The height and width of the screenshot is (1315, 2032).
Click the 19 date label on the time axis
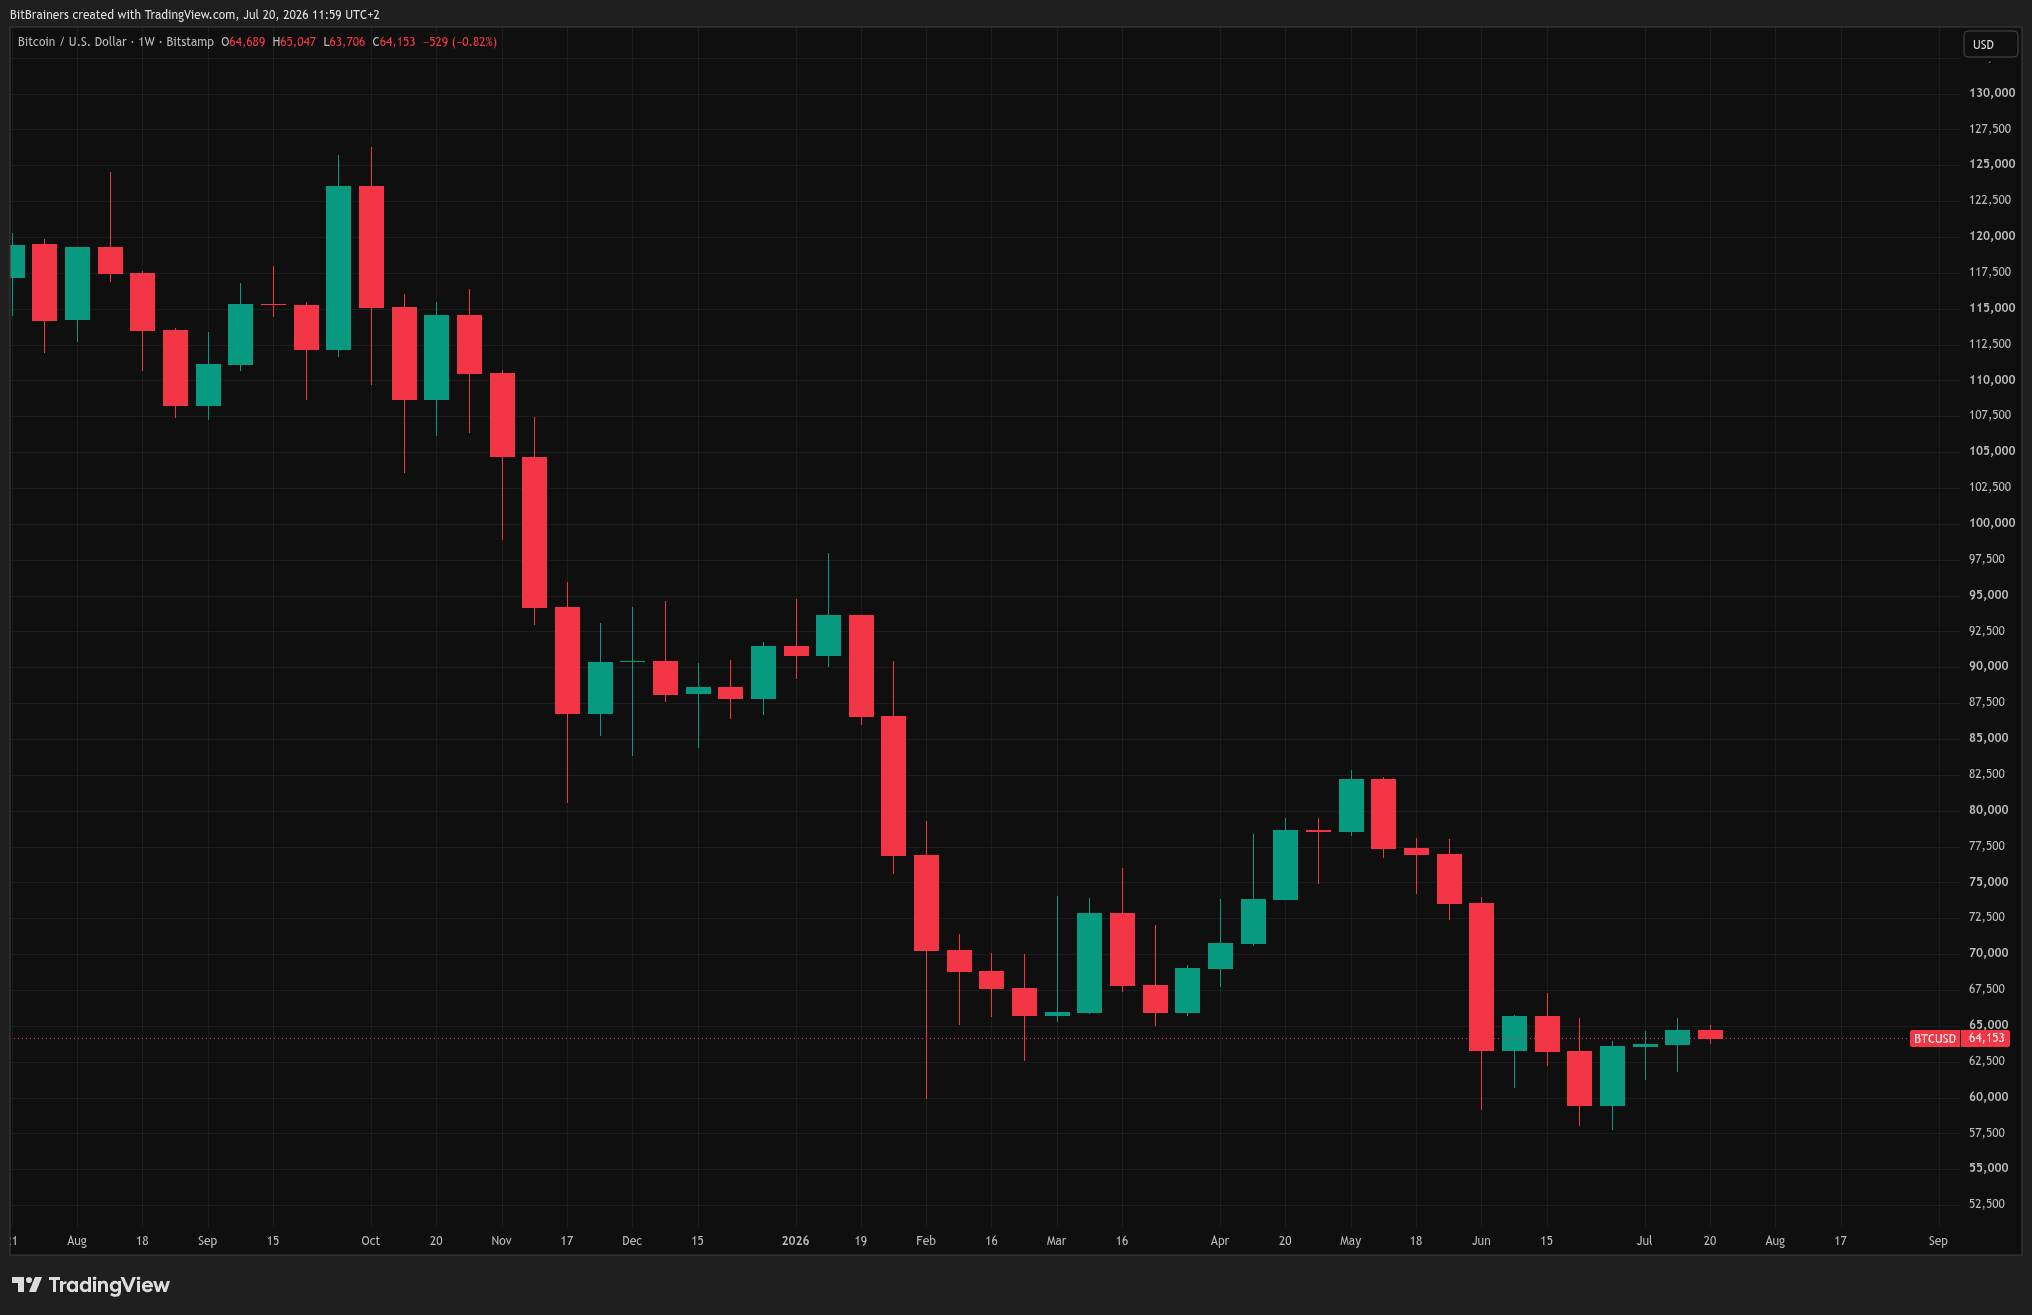pyautogui.click(x=861, y=1241)
